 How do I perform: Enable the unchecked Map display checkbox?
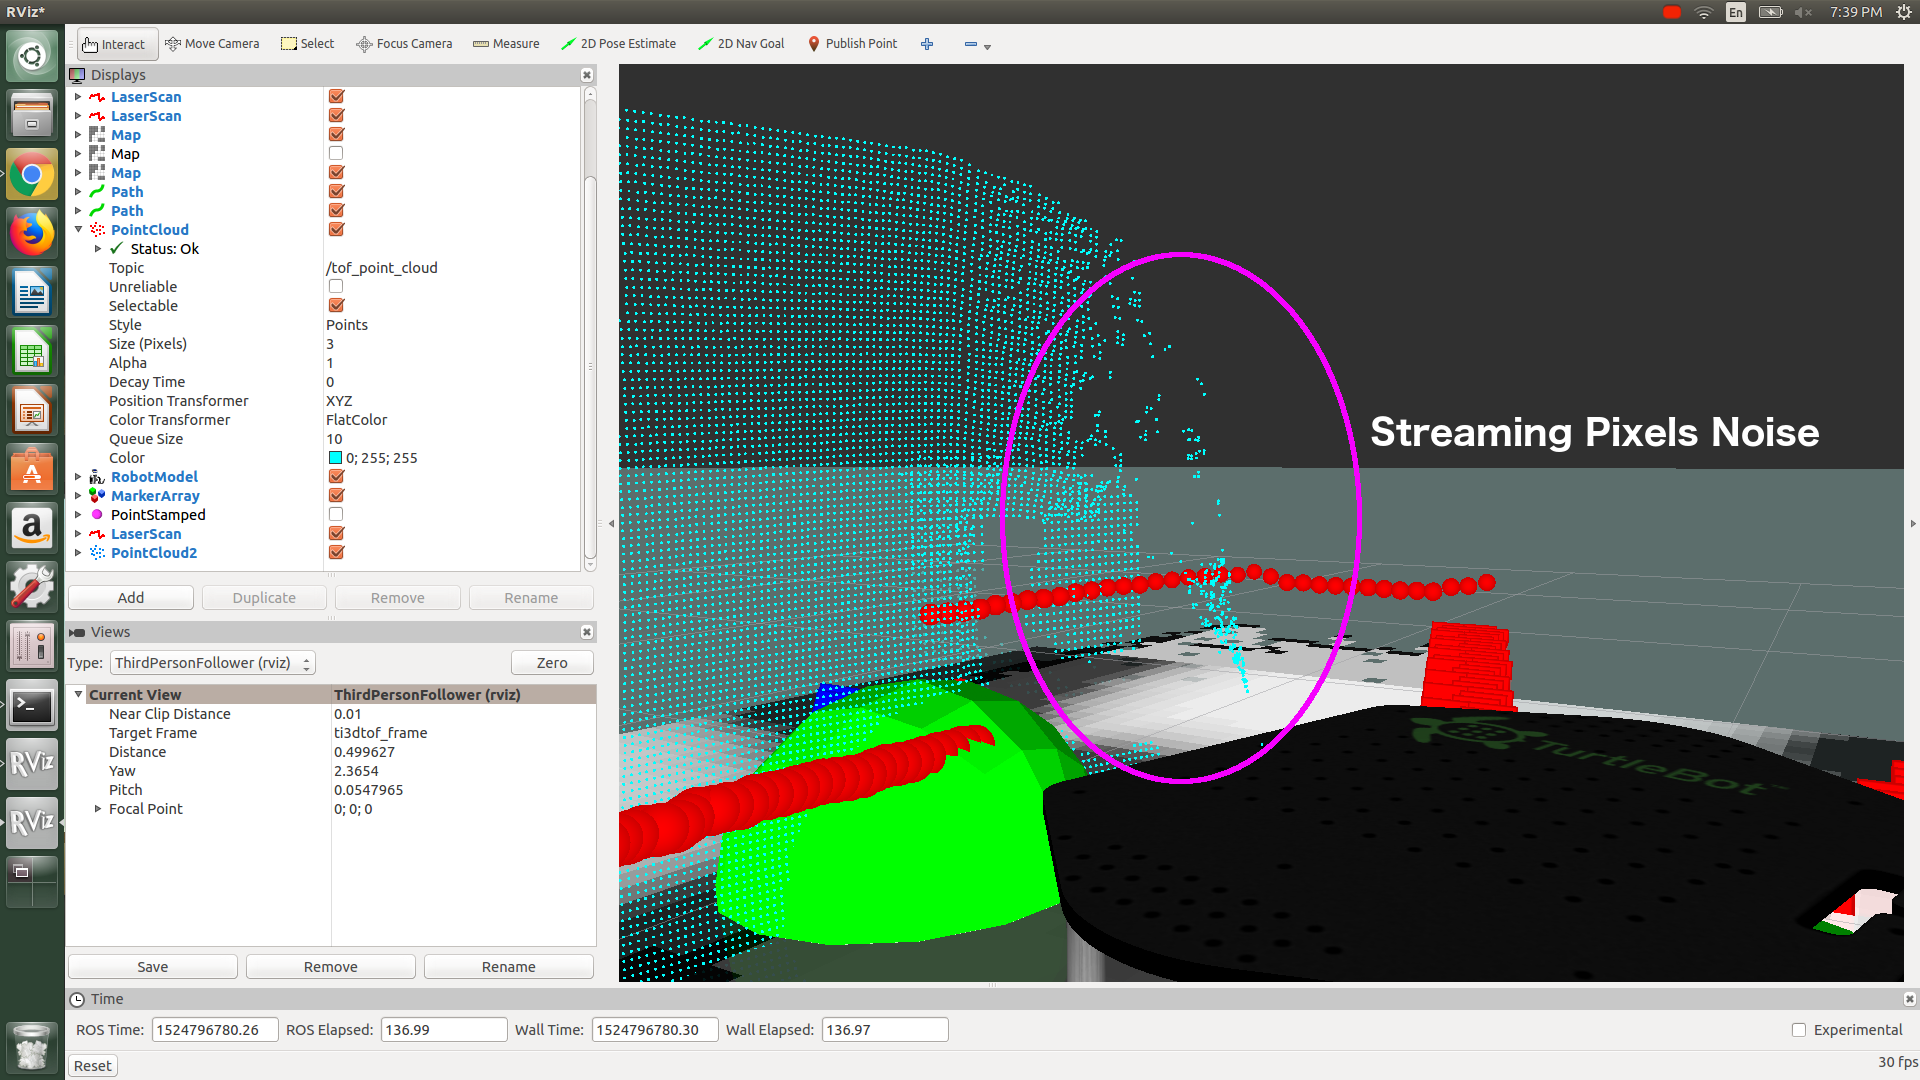[x=336, y=154]
